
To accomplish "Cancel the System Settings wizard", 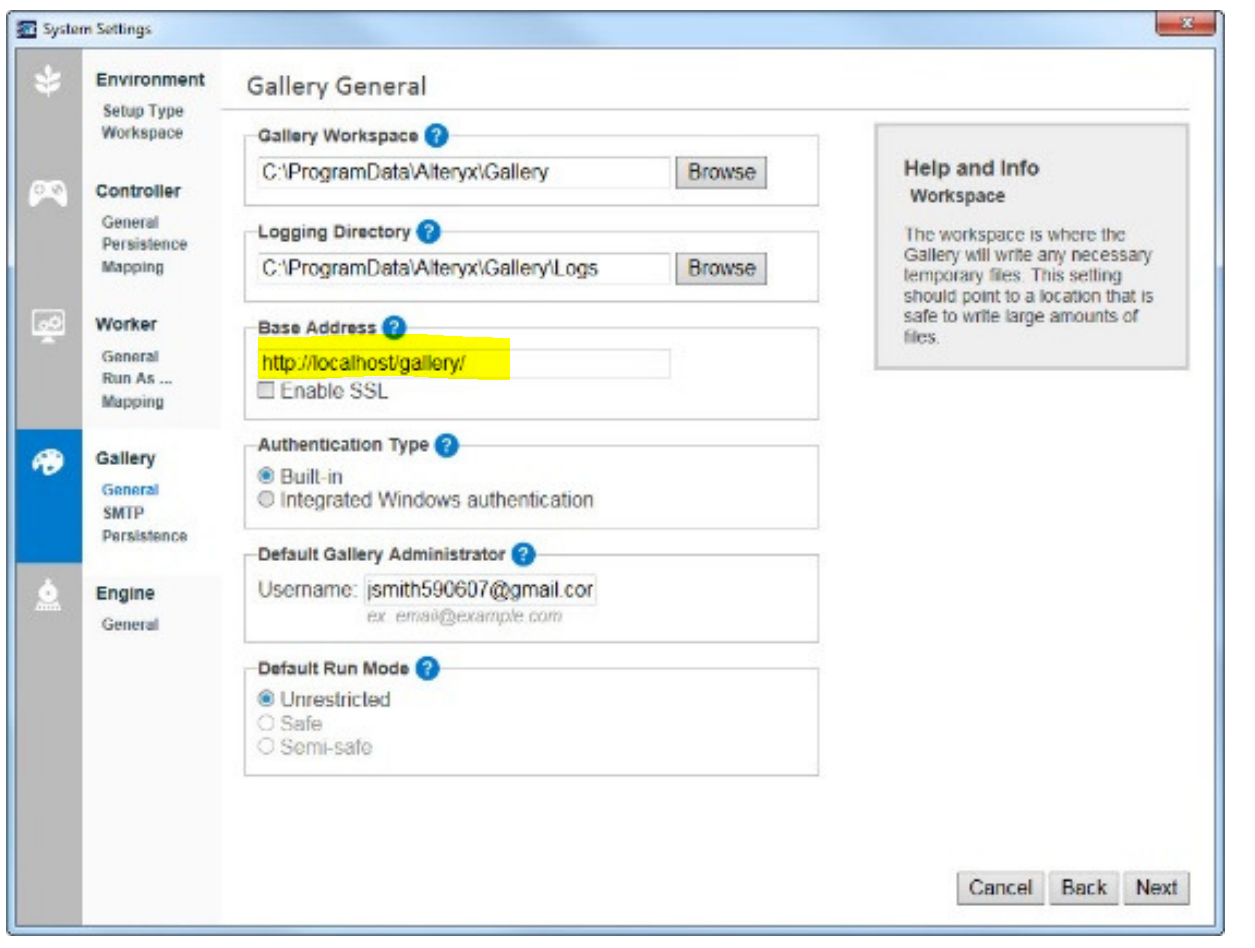I will 1000,887.
